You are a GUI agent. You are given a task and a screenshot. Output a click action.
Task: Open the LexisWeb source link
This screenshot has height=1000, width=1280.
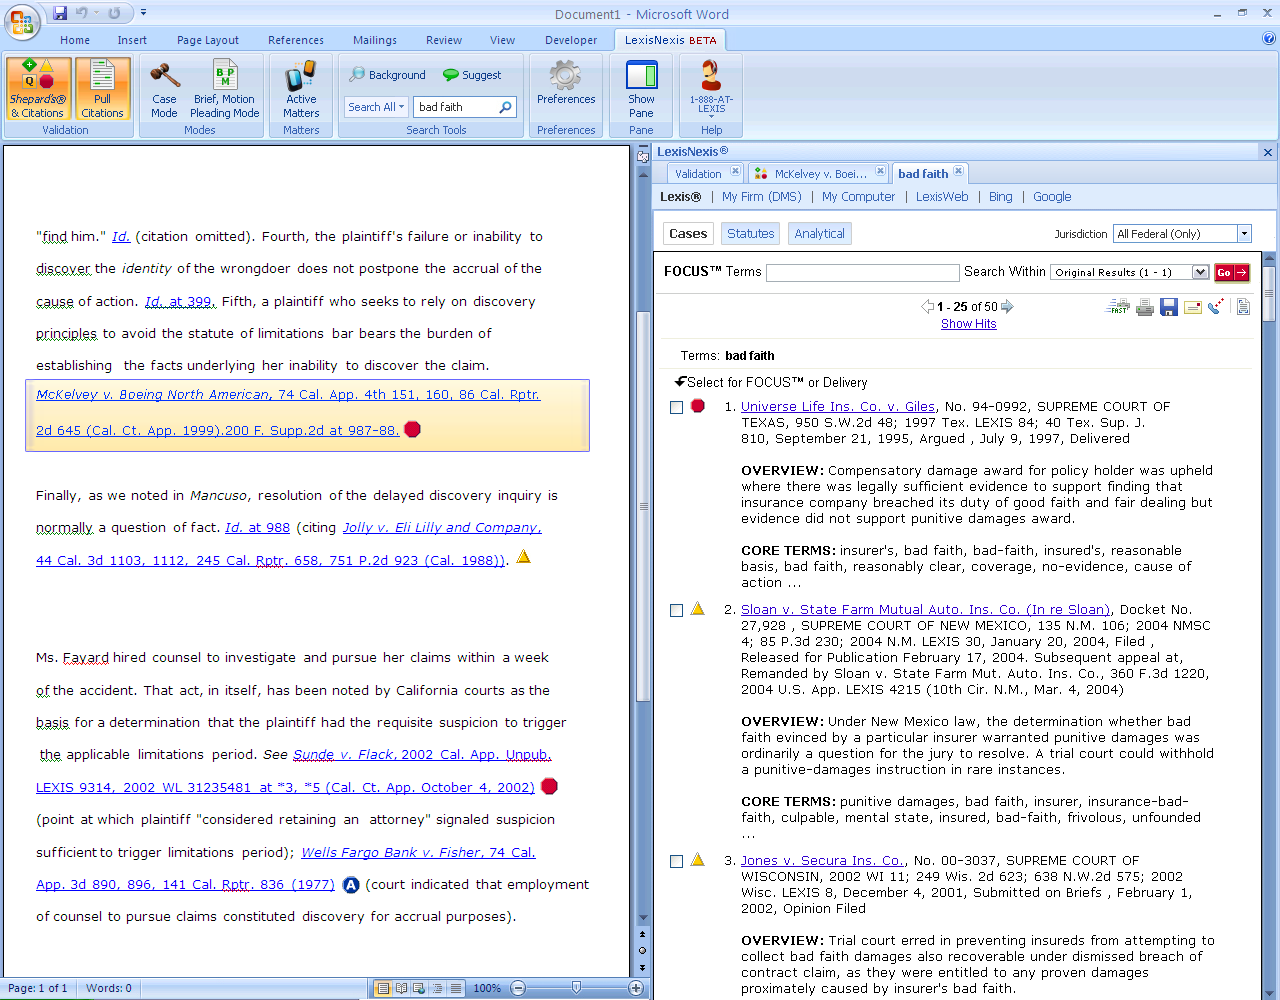tap(942, 197)
